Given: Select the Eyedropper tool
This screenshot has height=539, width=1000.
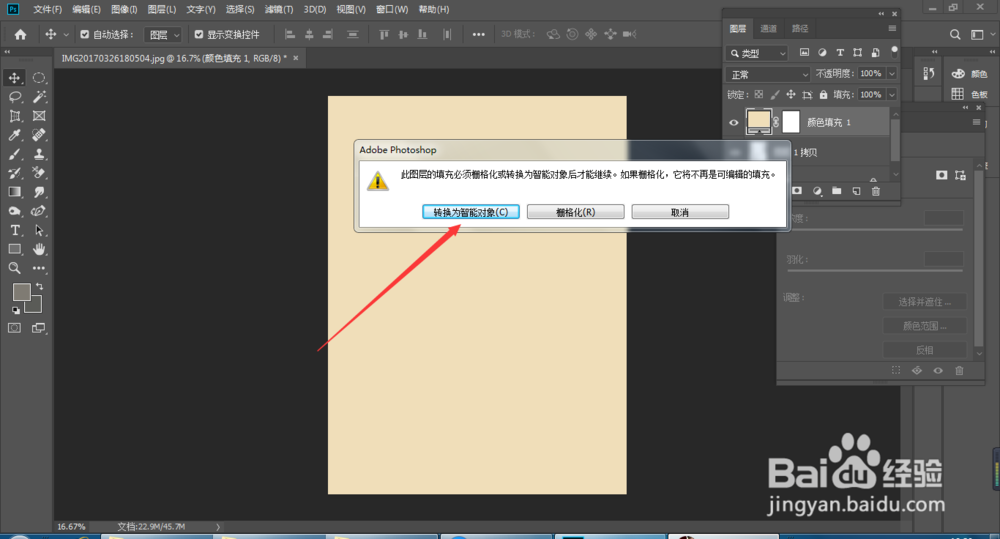Looking at the screenshot, I should [14, 135].
